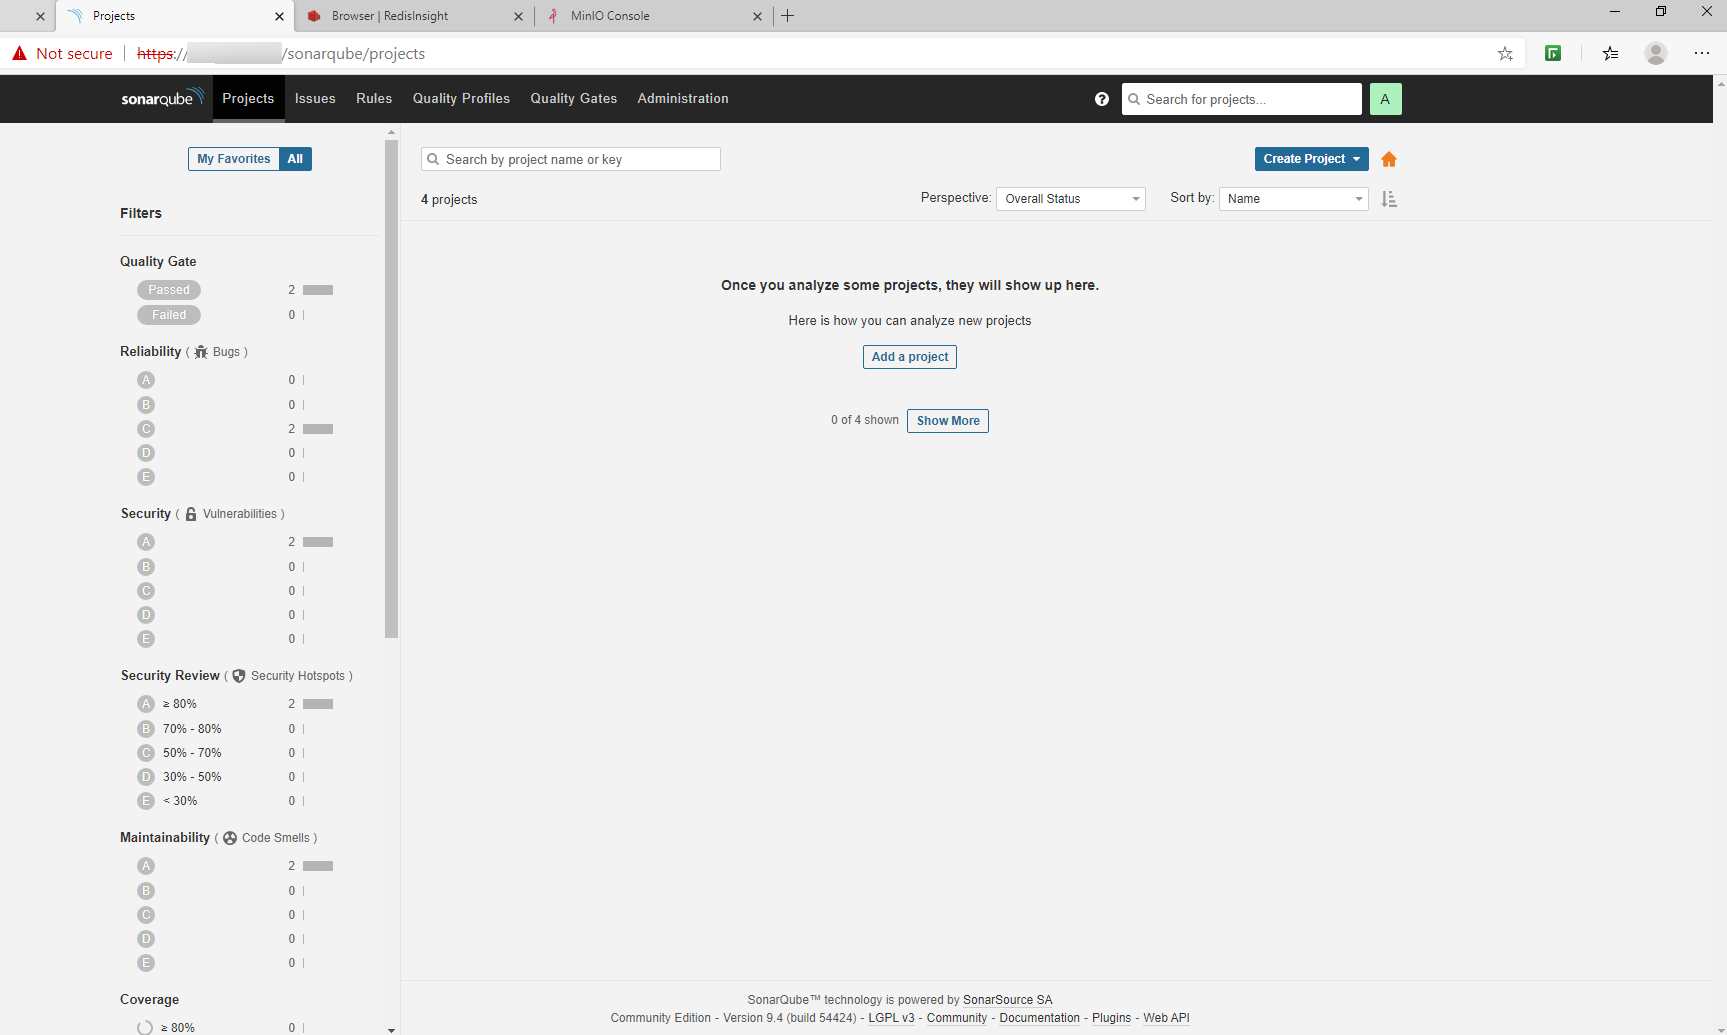This screenshot has width=1727, height=1035.
Task: Filter Reliability by rating B
Action: tap(146, 405)
